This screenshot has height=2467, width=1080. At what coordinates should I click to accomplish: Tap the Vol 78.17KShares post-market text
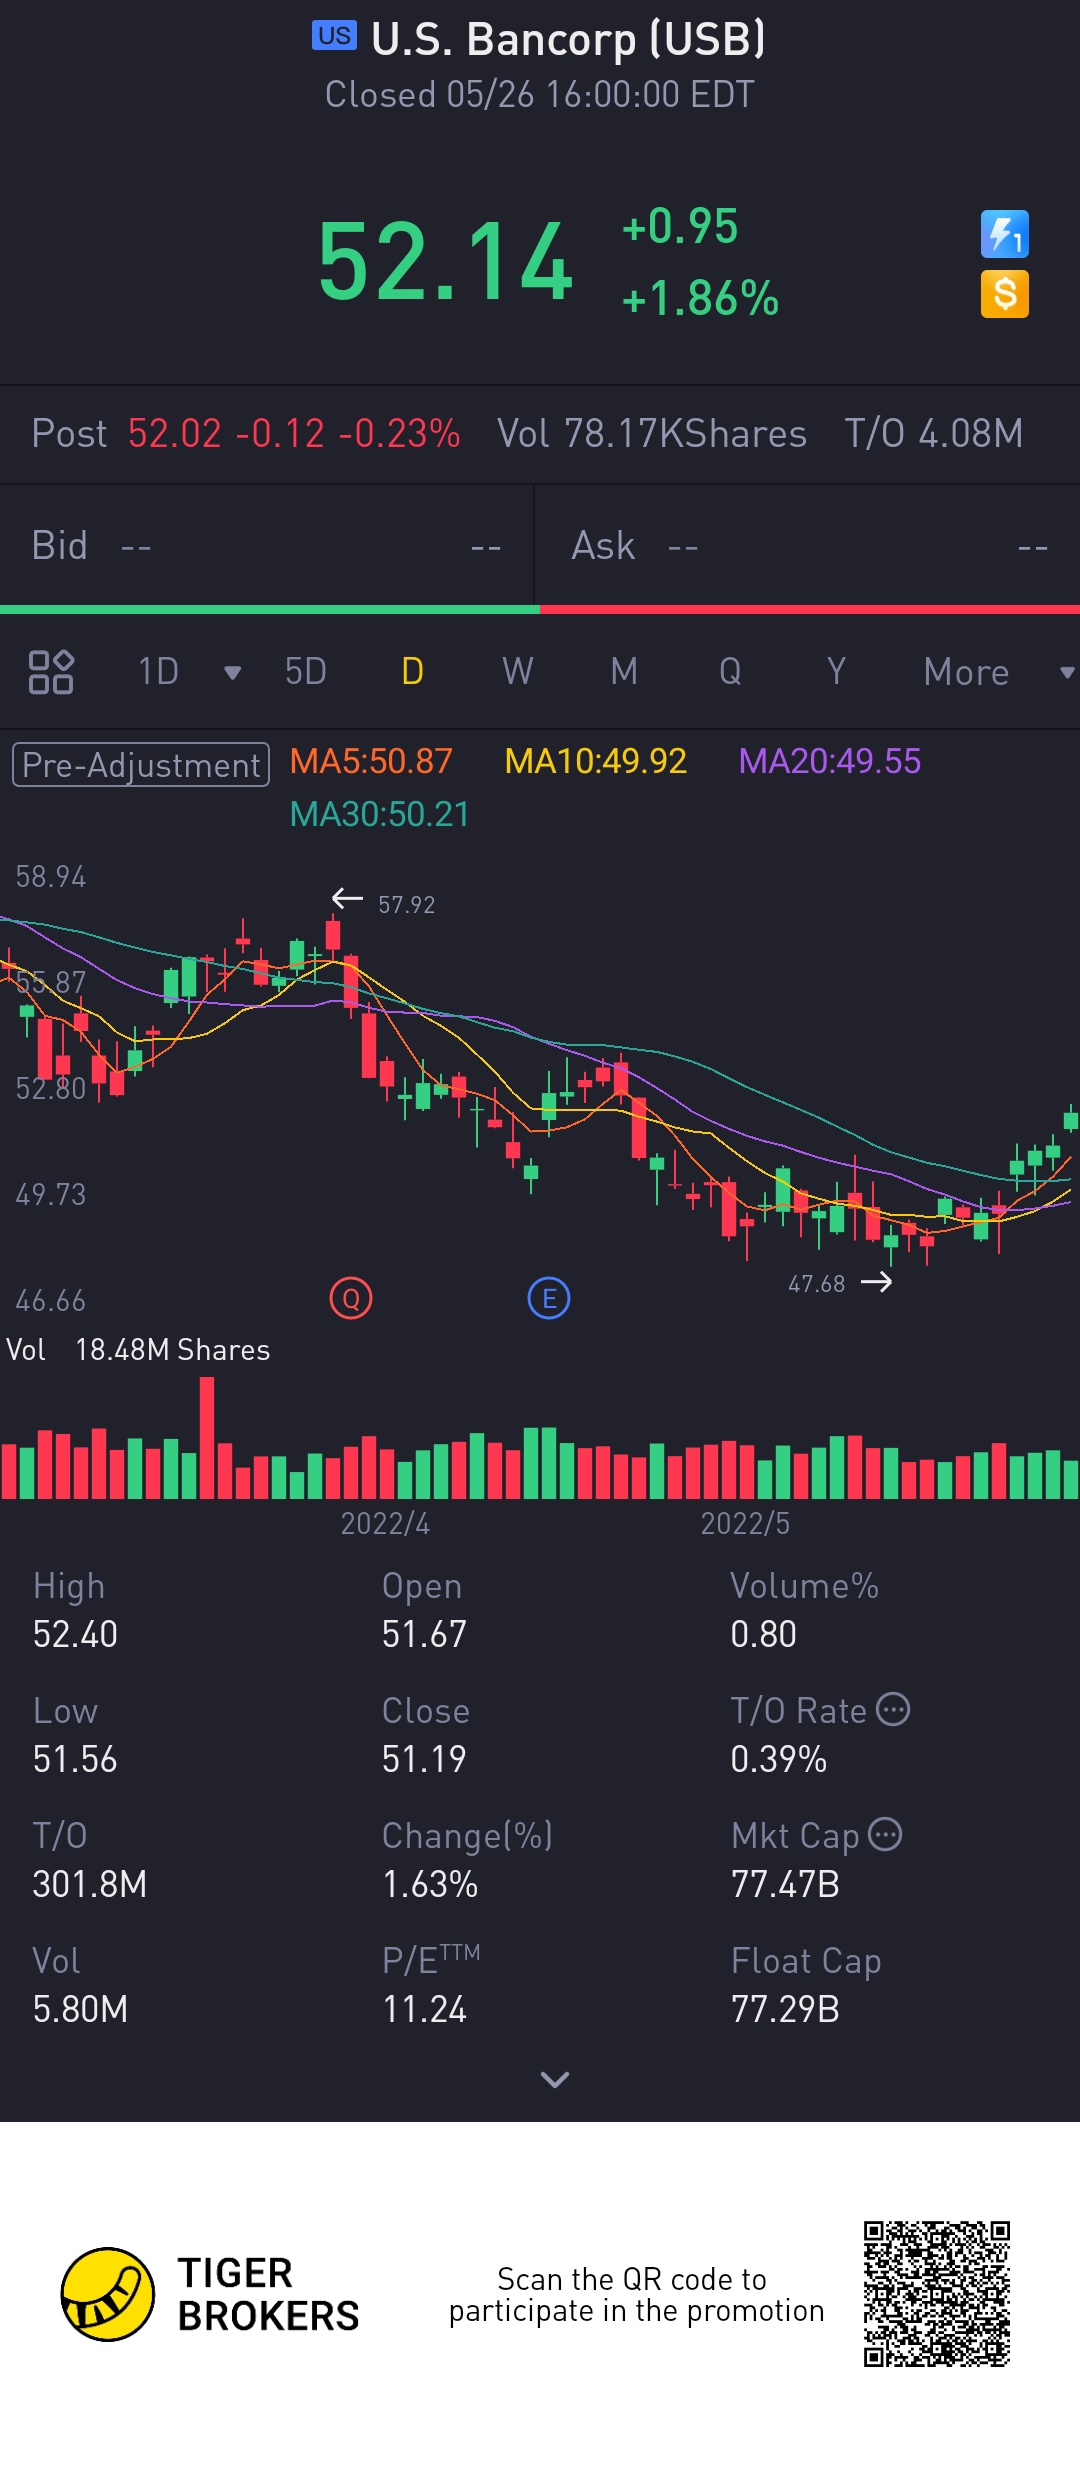pyautogui.click(x=652, y=434)
